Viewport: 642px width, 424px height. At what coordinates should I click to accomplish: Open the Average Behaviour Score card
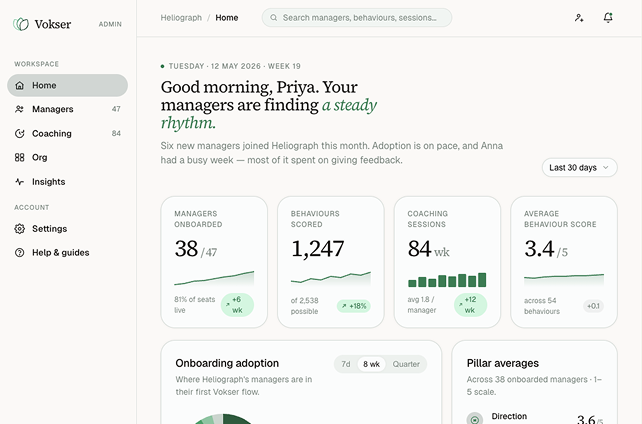tap(564, 262)
